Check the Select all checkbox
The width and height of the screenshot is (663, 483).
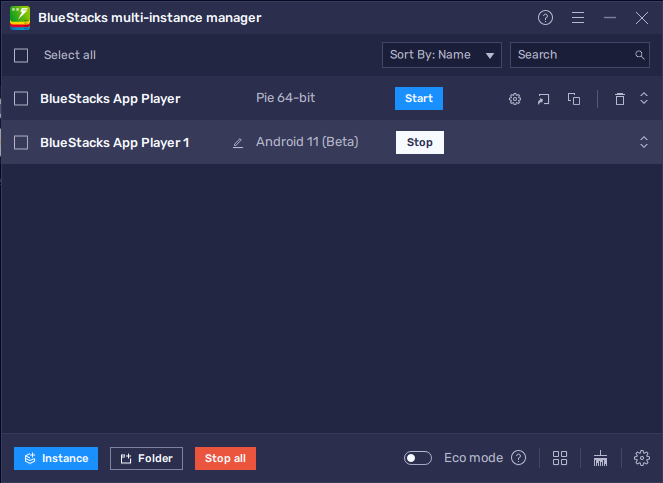click(x=21, y=55)
